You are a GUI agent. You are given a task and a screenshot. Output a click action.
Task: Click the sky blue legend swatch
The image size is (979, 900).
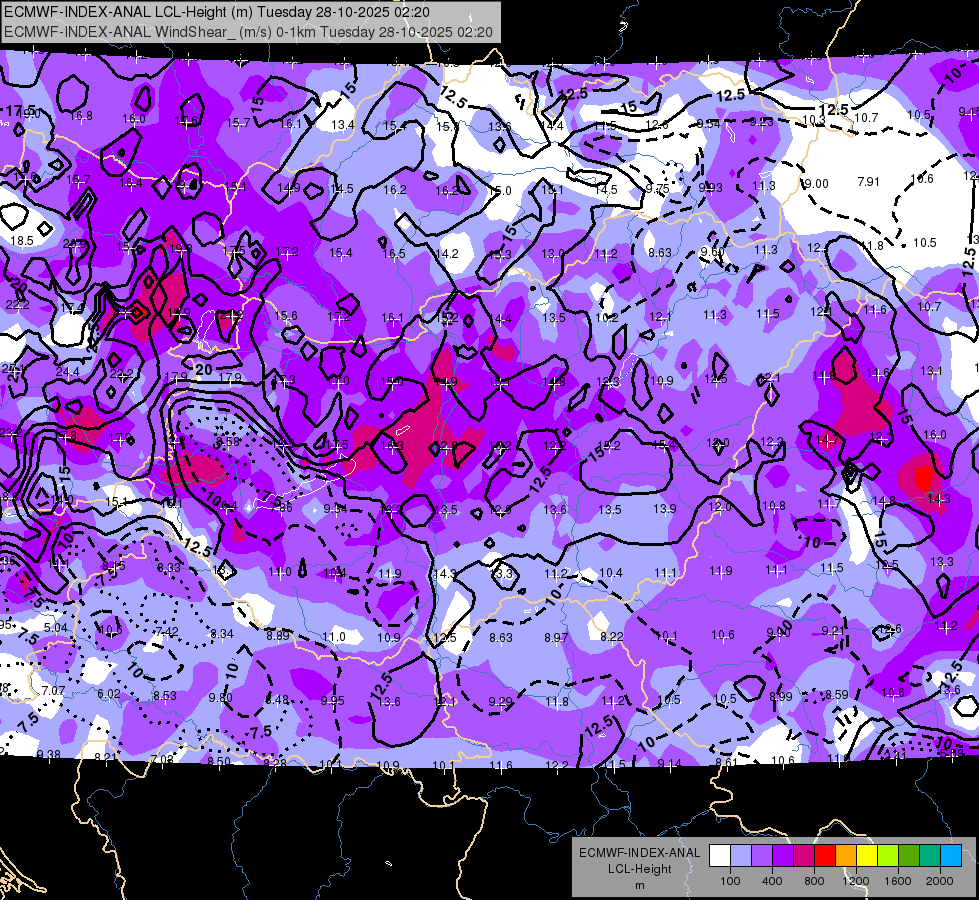951,856
